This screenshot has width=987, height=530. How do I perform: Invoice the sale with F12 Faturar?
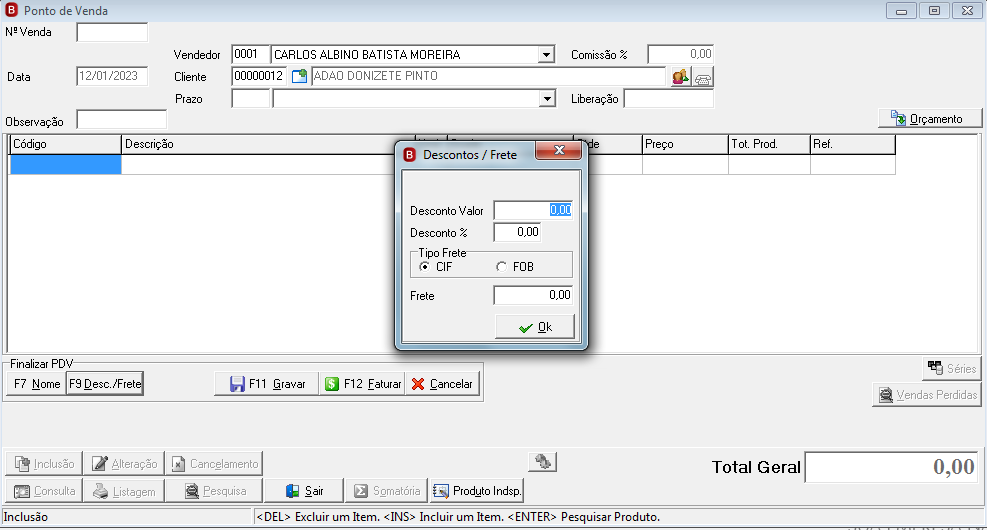point(363,383)
